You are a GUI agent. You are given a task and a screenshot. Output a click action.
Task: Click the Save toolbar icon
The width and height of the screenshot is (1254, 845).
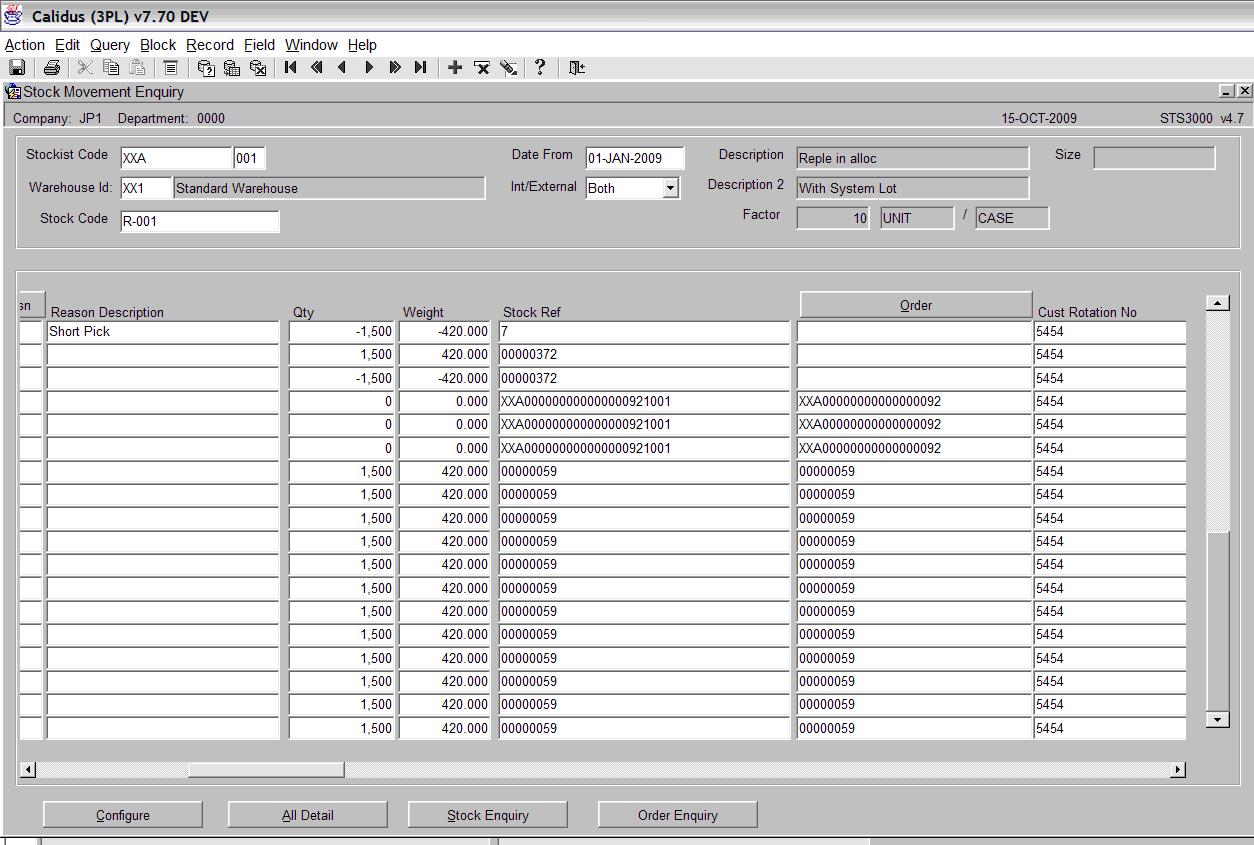point(17,68)
